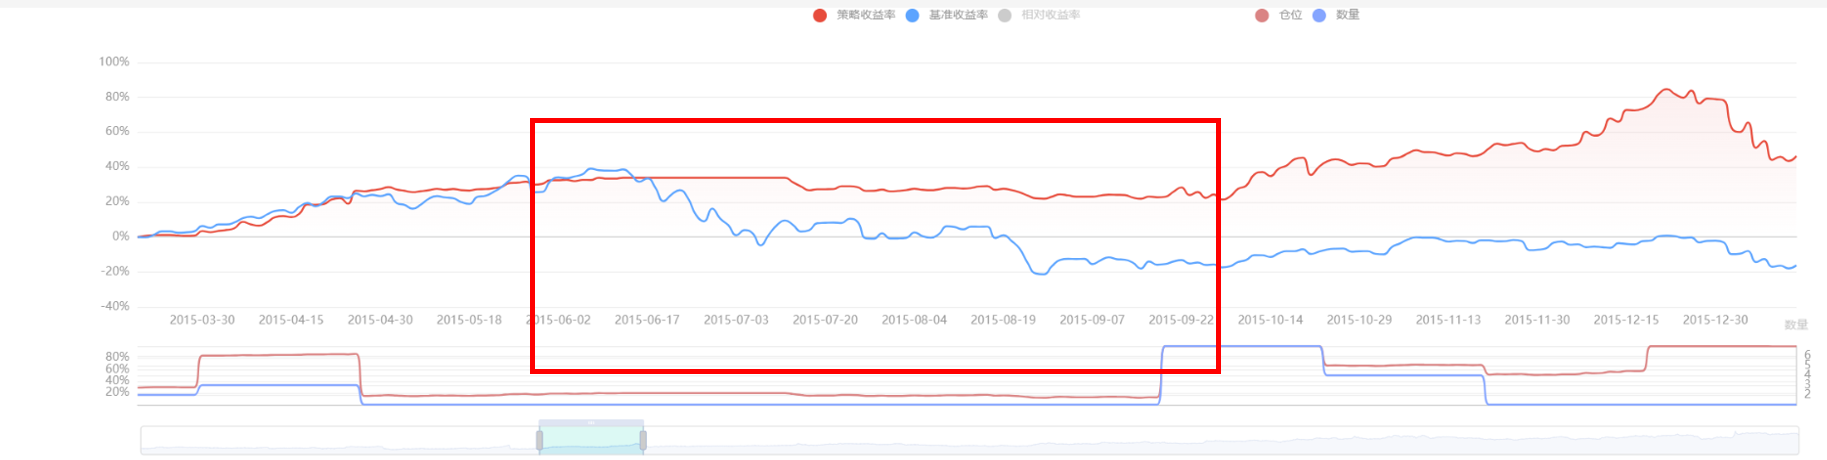This screenshot has width=1827, height=460.
Task: Click the blue 数量 legend dot
Action: (1319, 15)
